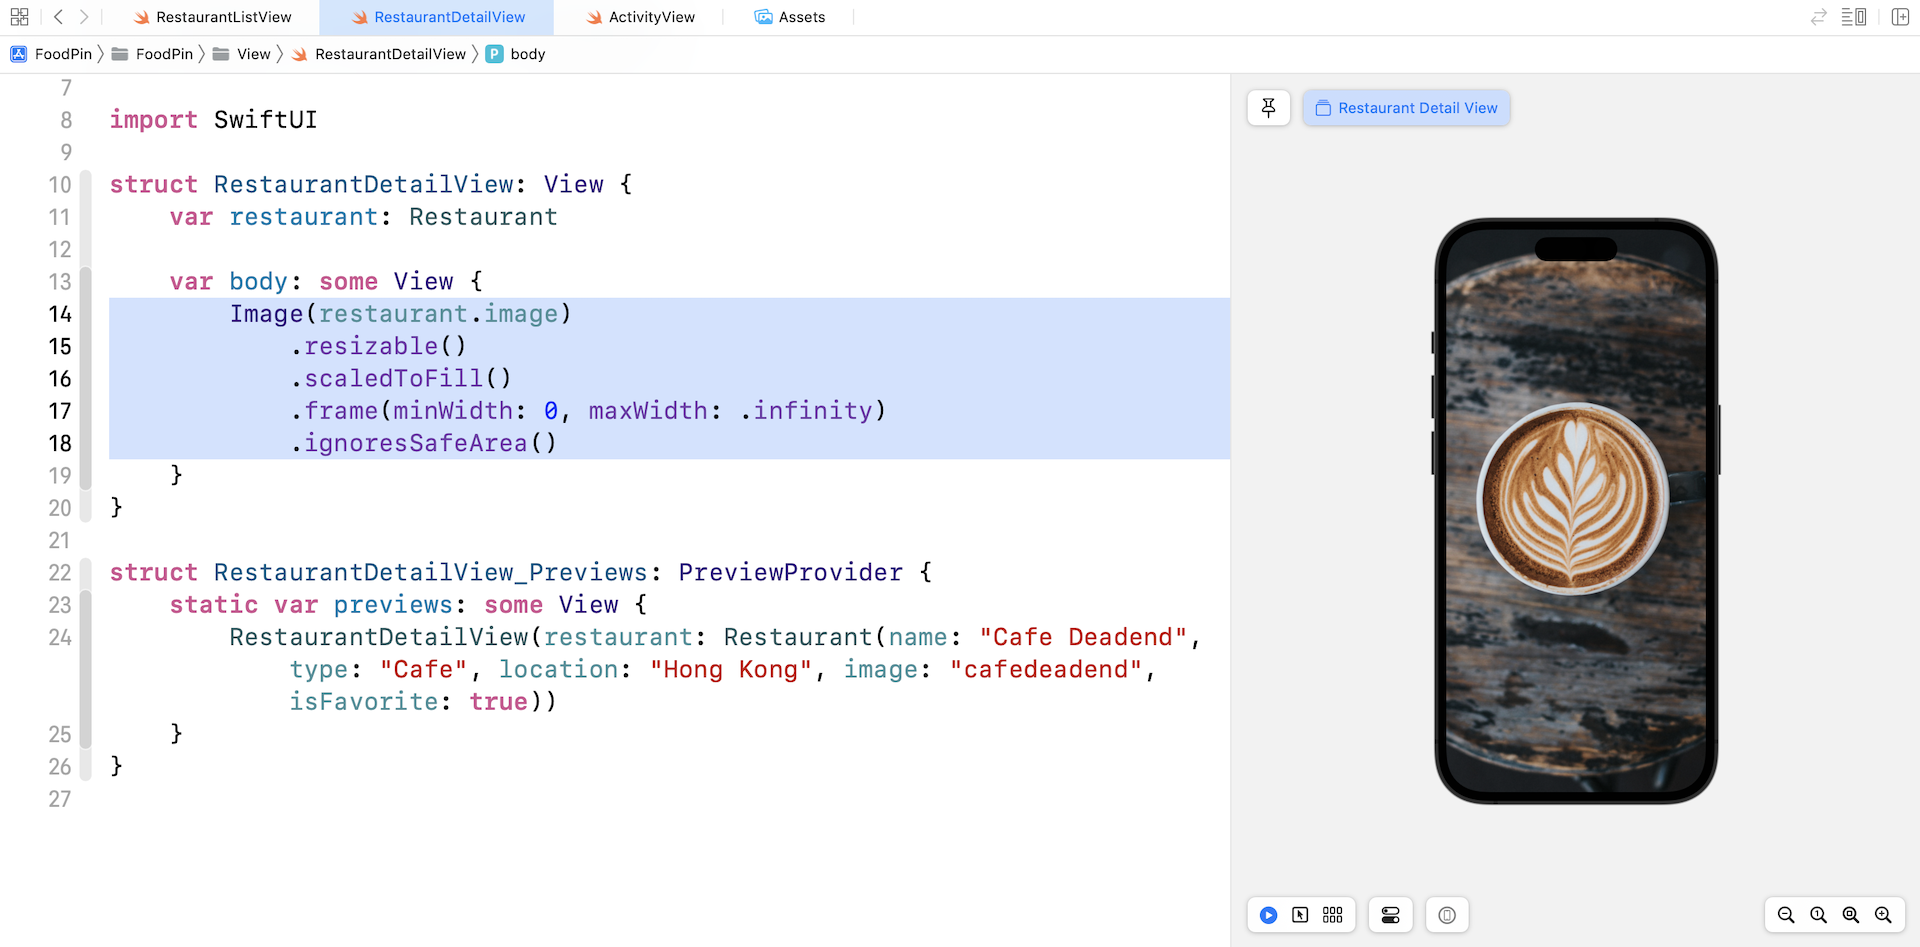Go back to previous file
Viewport: 1920px width, 947px height.
coord(58,17)
